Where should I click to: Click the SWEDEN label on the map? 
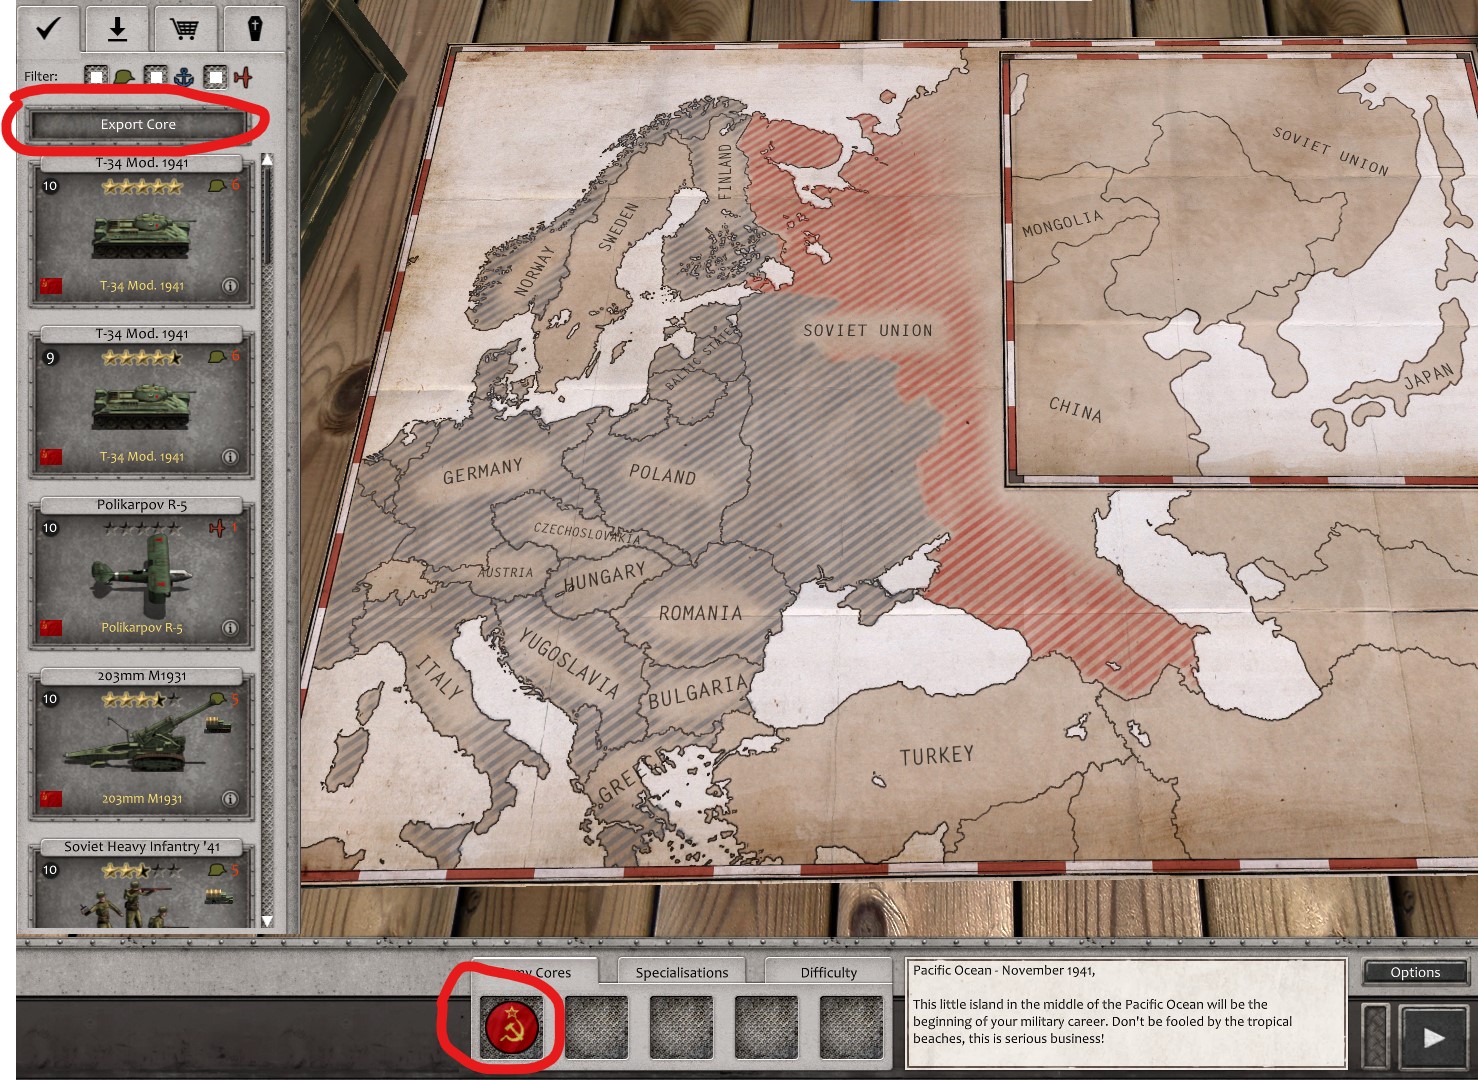pos(618,227)
